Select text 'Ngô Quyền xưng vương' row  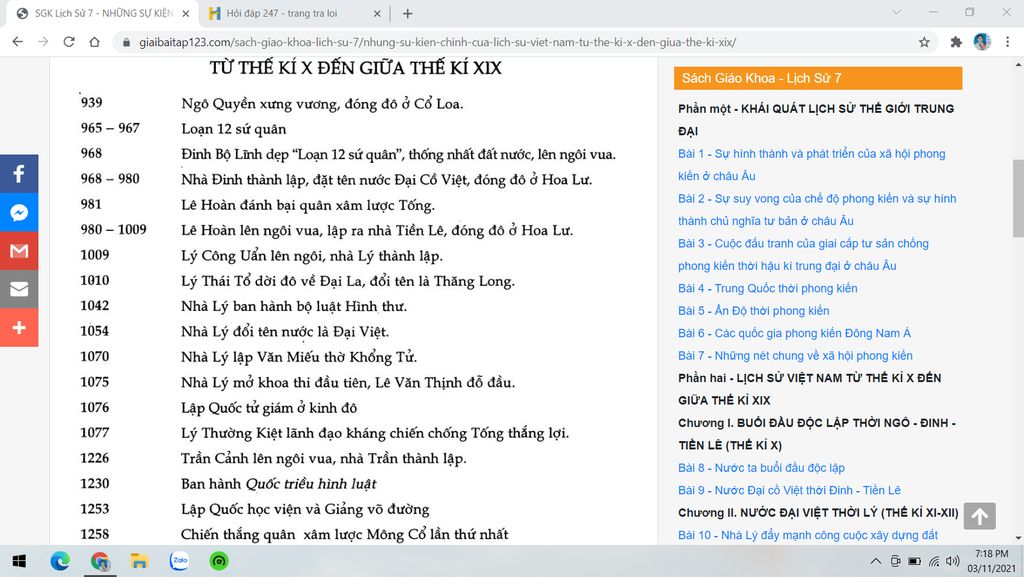click(322, 103)
